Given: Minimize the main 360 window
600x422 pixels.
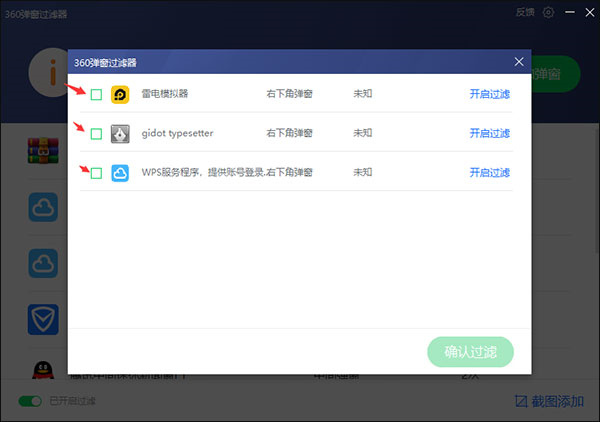Looking at the screenshot, I should [570, 13].
